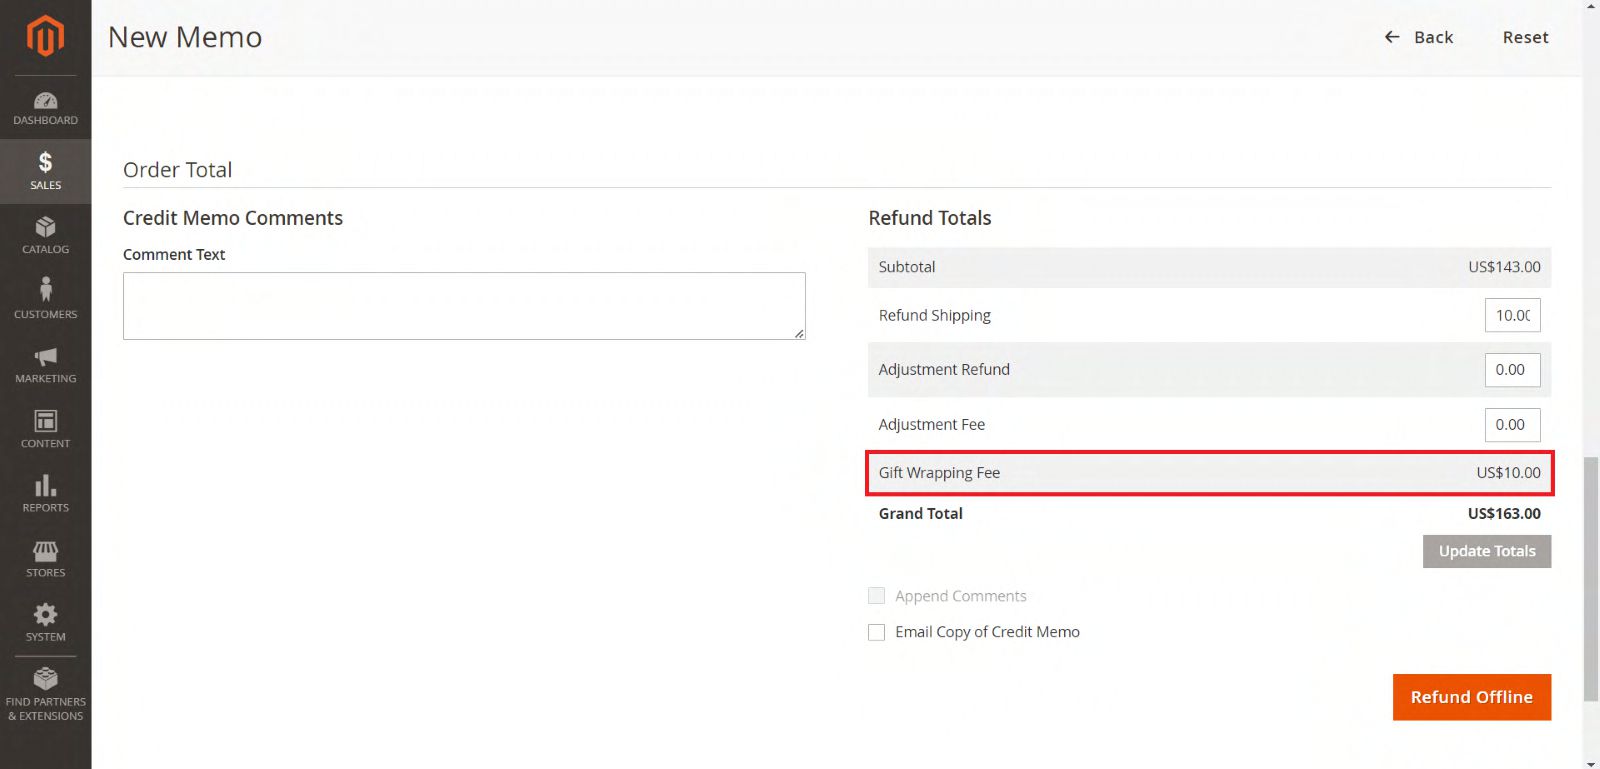This screenshot has width=1600, height=769.
Task: Tick the Append Comments checkbox
Action: [x=877, y=596]
